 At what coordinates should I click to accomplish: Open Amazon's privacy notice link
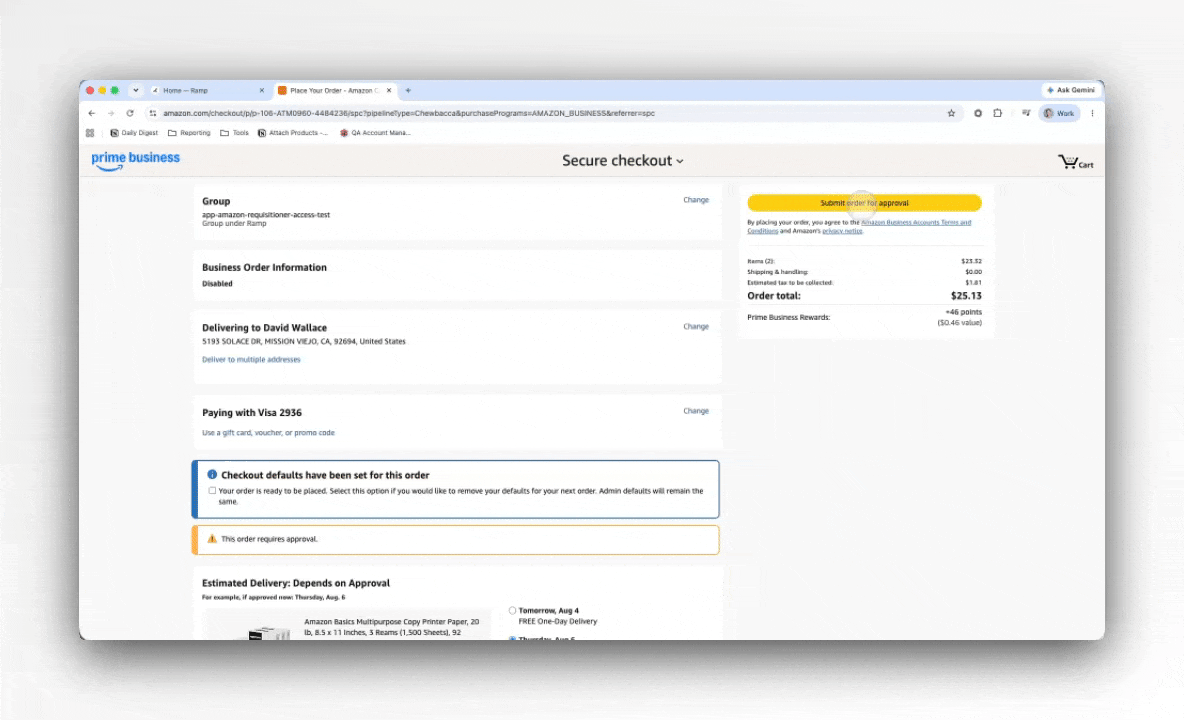point(842,231)
